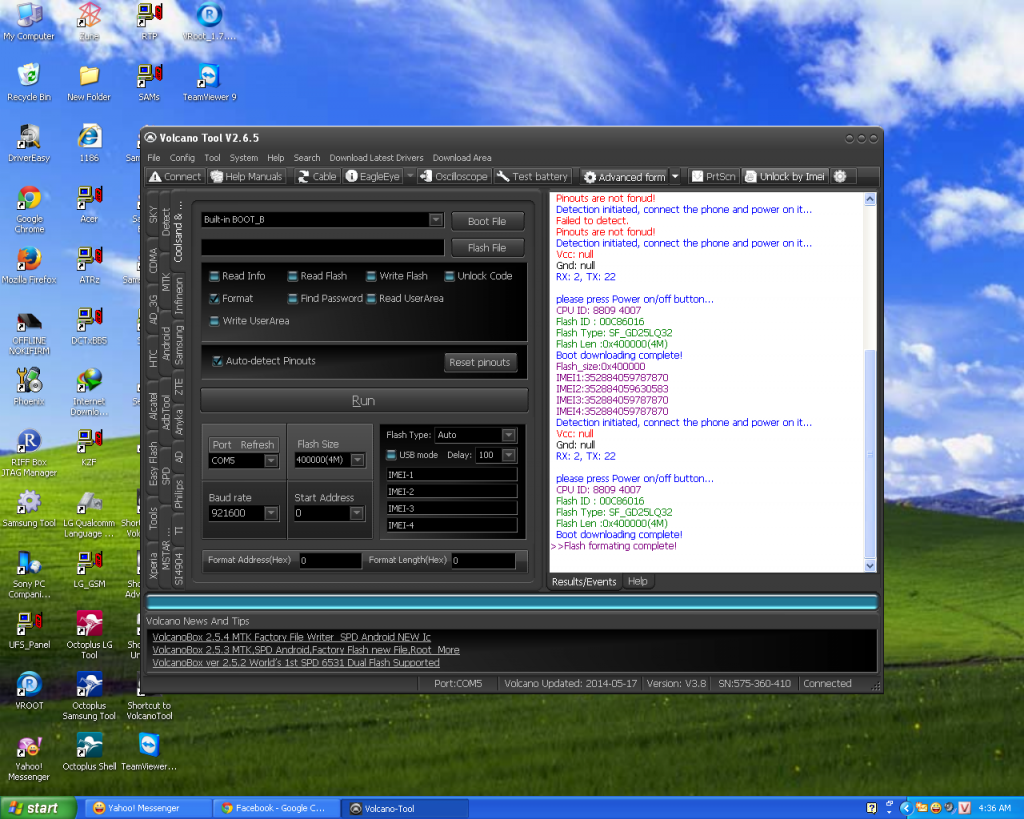Image resolution: width=1024 pixels, height=819 pixels.
Task: Click the Cable toolbar icon
Action: (x=317, y=176)
